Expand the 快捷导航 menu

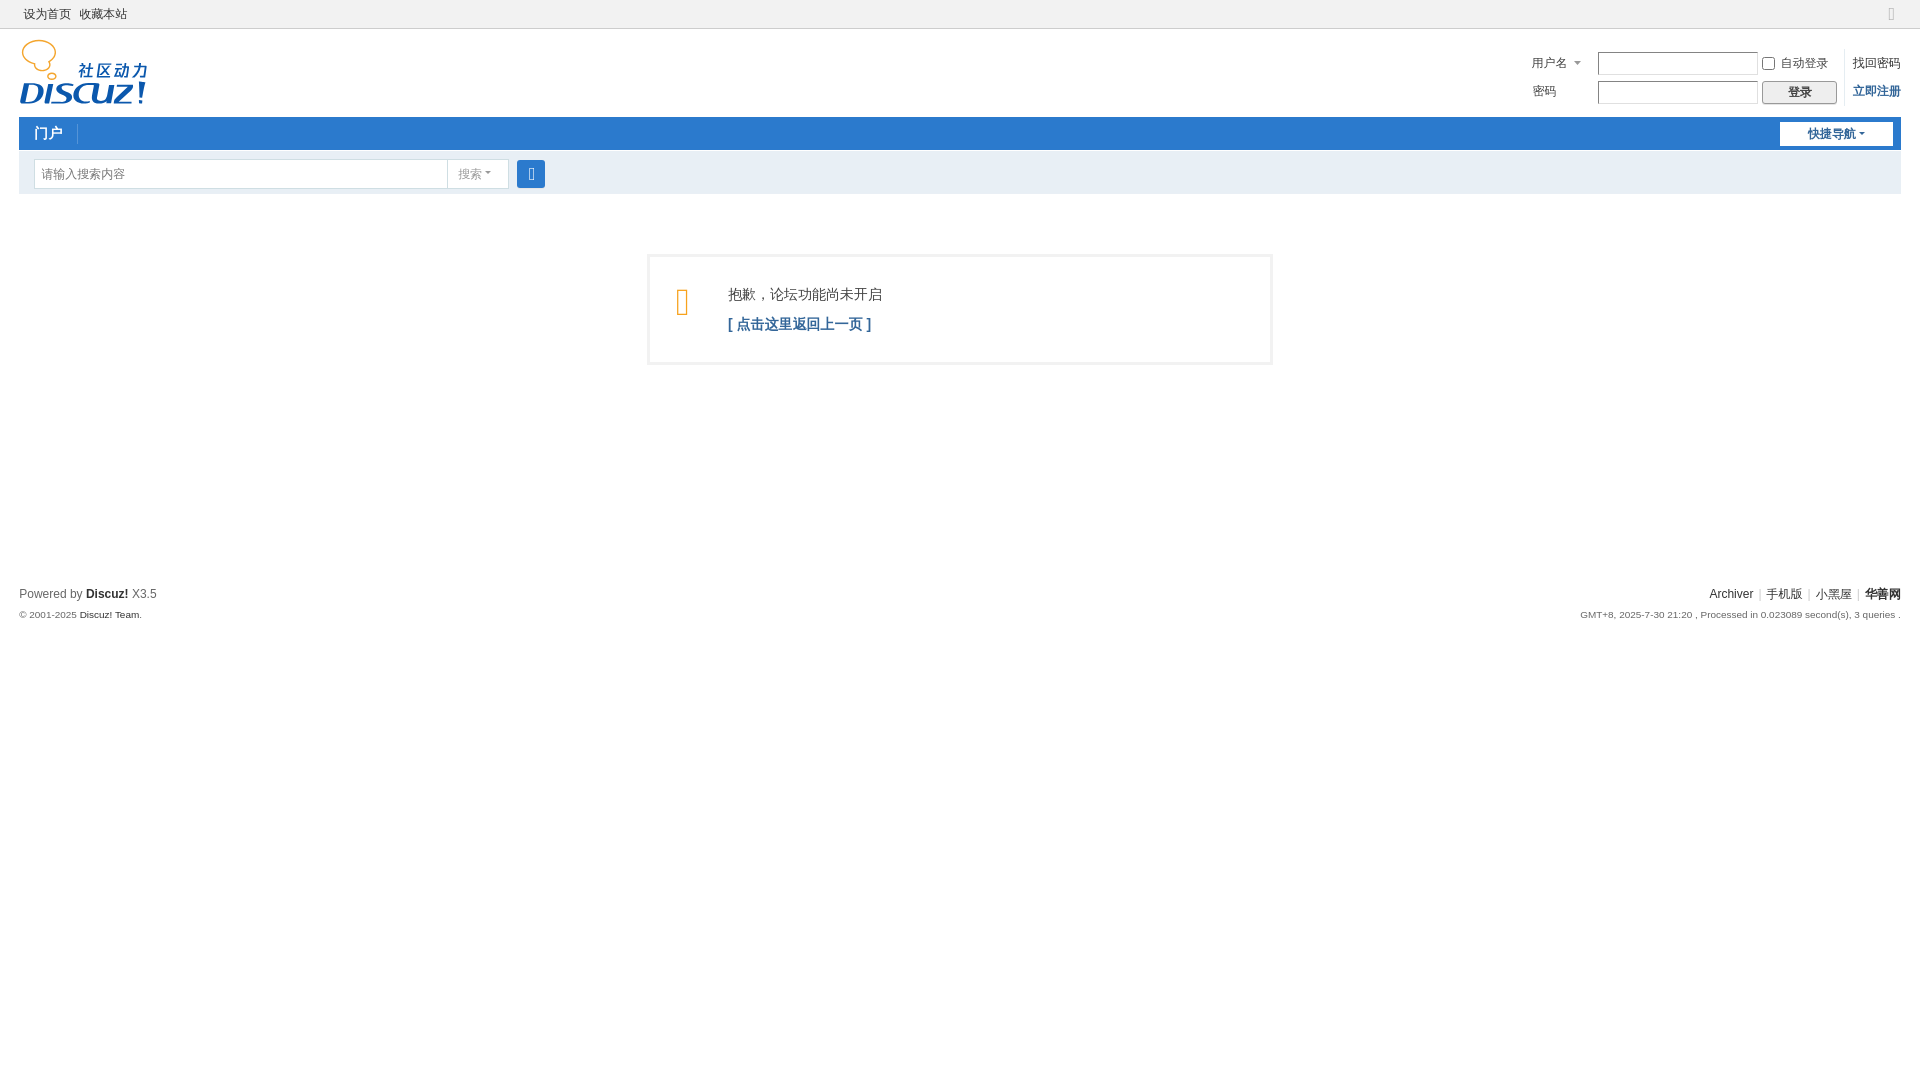pyautogui.click(x=1836, y=134)
